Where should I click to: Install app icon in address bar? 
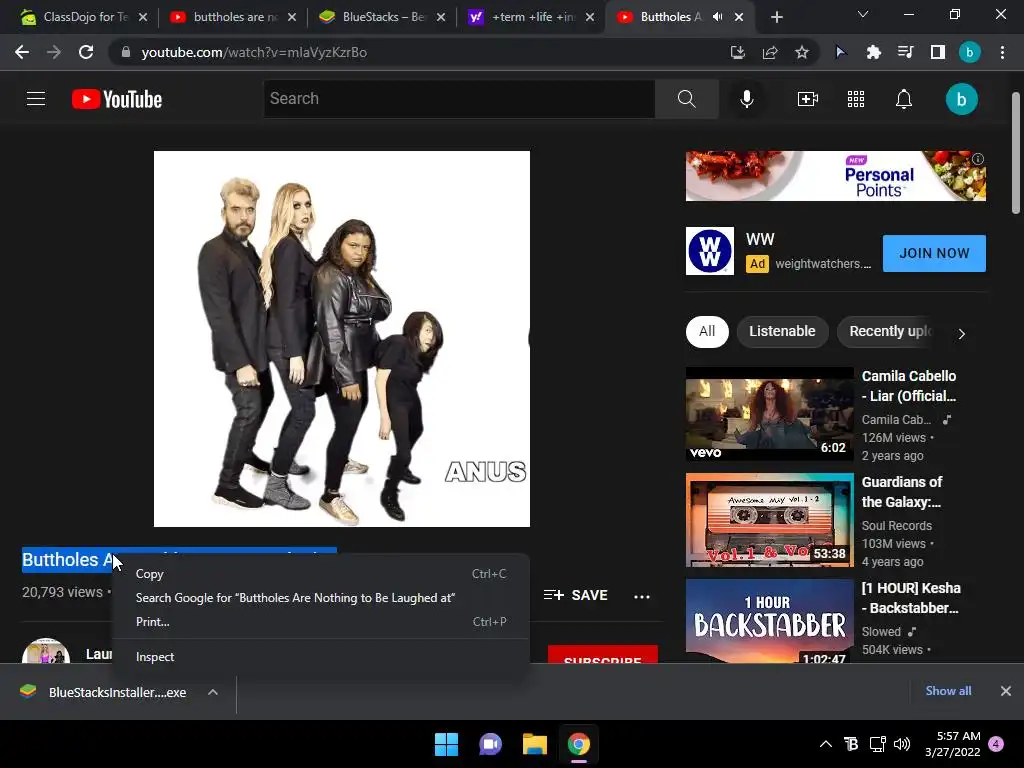click(737, 52)
